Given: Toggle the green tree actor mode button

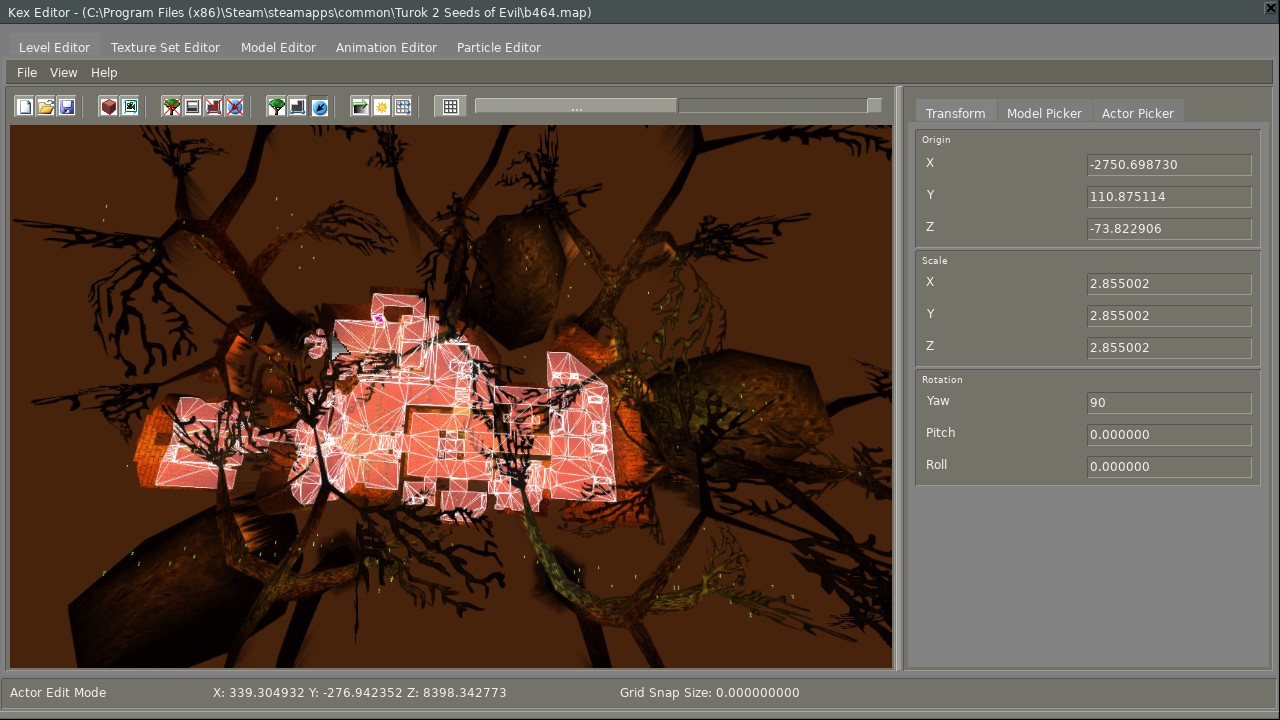Looking at the screenshot, I should point(277,107).
